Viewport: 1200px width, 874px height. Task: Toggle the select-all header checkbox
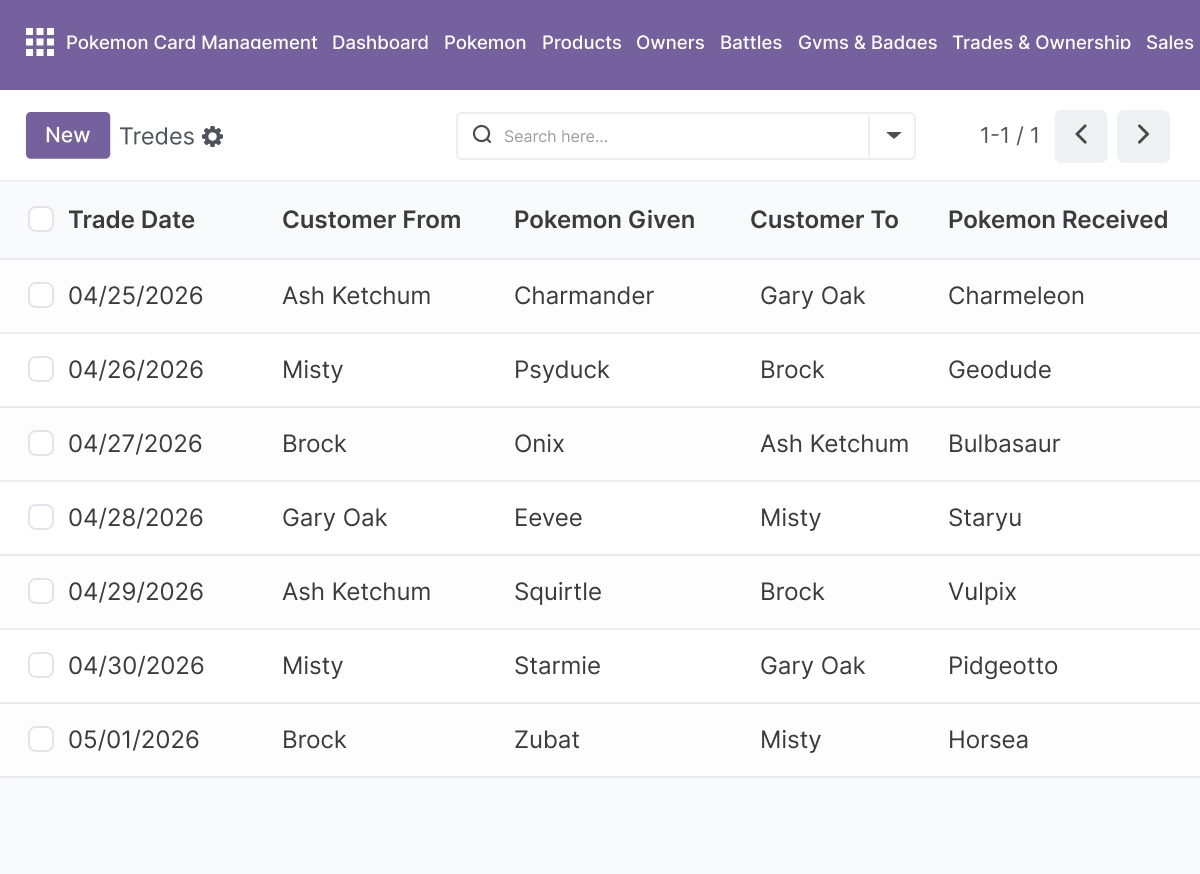tap(41, 220)
